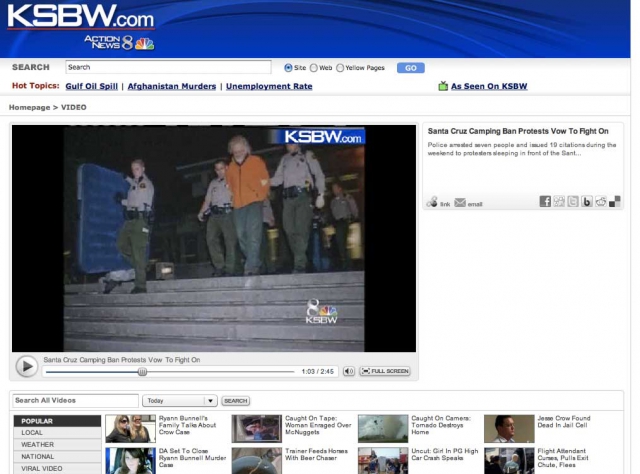Click the email envelope icon

(460, 203)
